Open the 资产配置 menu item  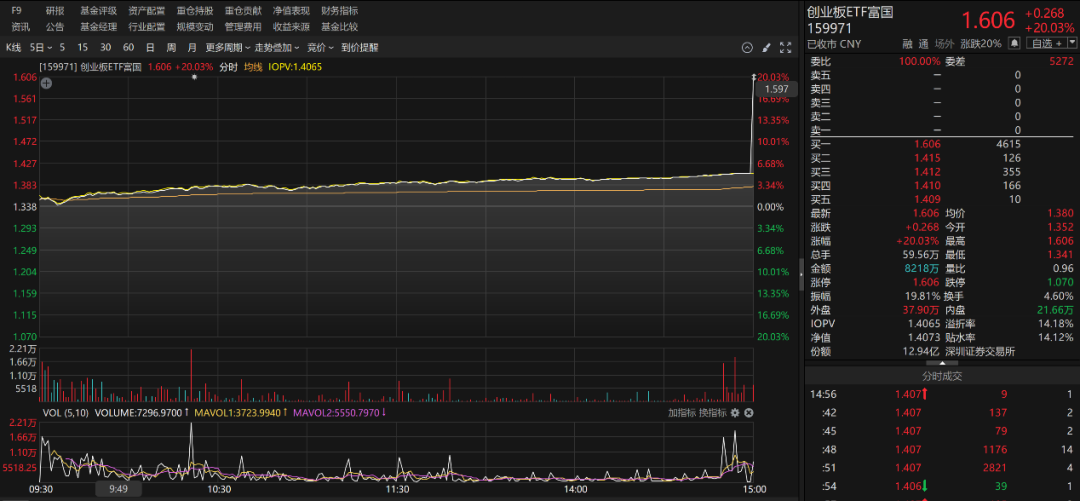click(x=147, y=11)
